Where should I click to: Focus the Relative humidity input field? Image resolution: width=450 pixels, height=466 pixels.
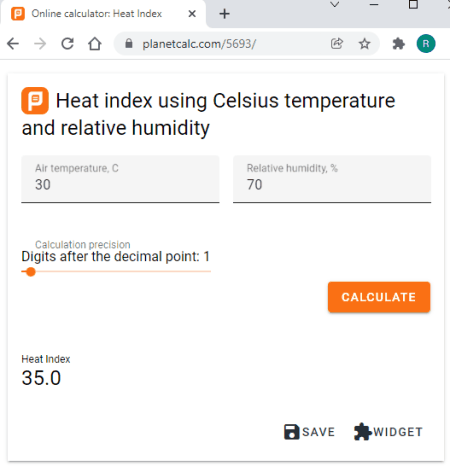(x=332, y=179)
